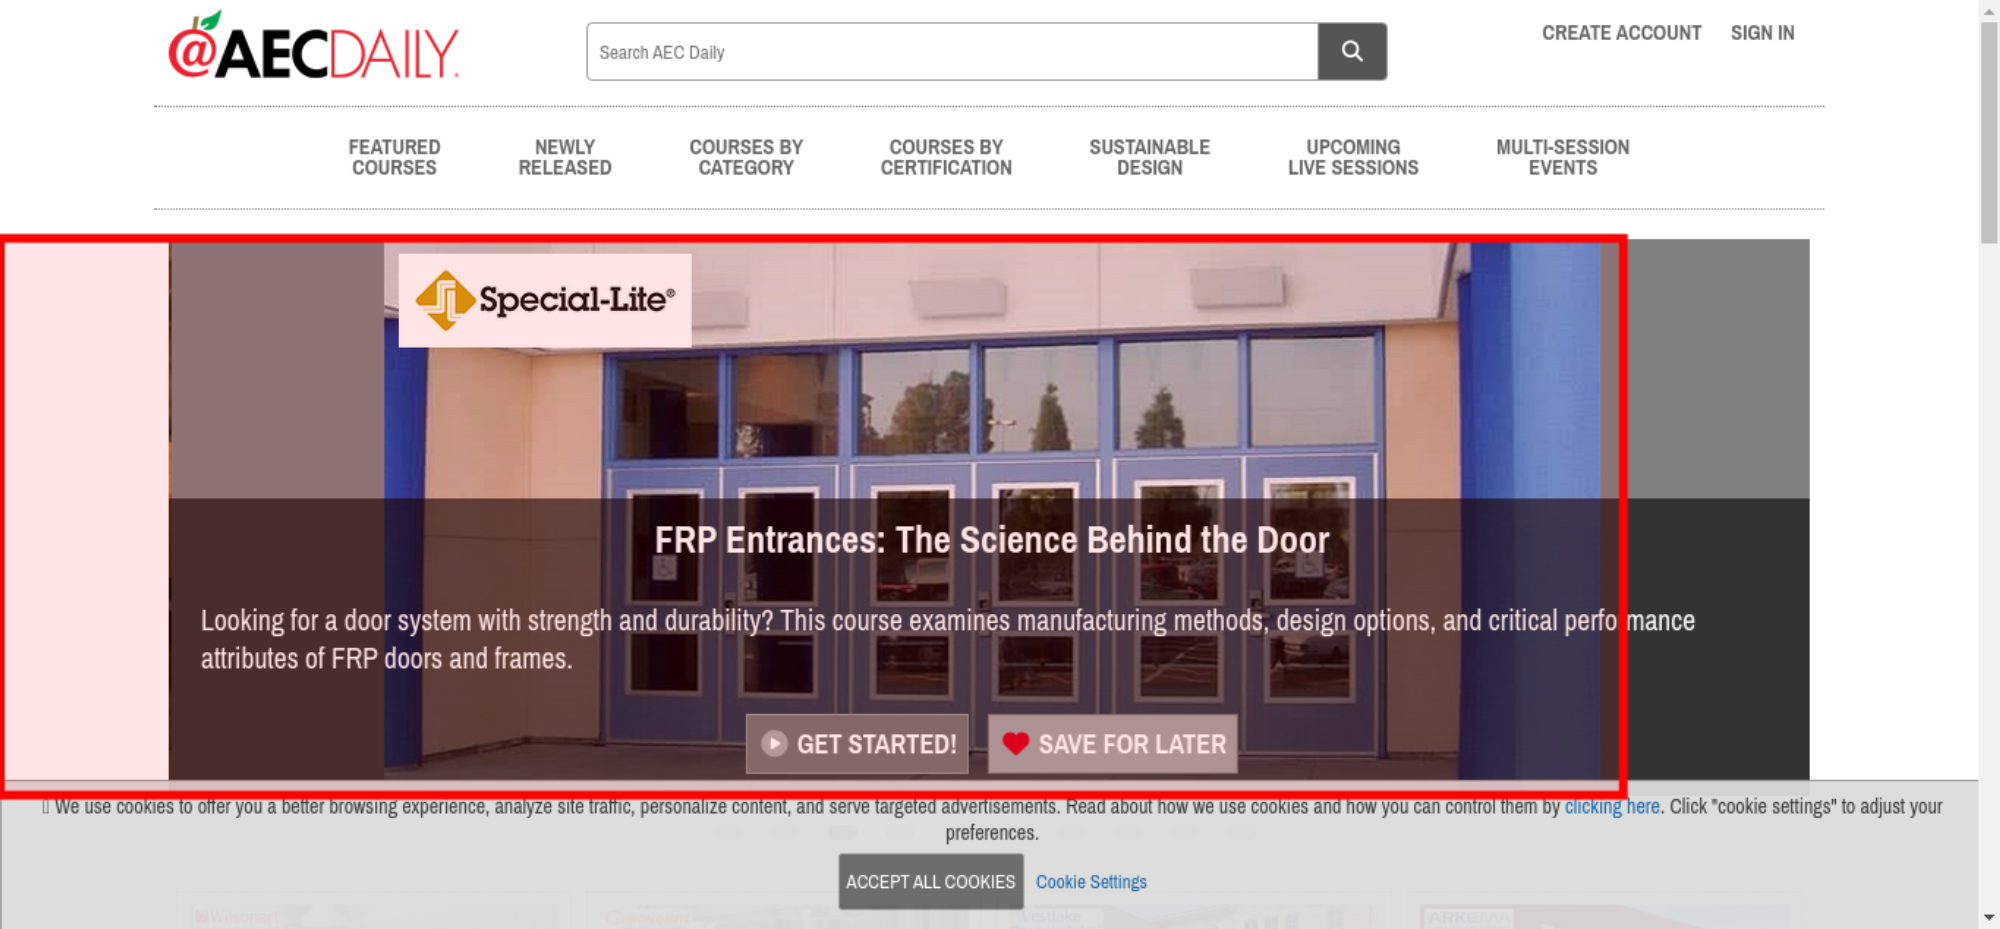The image size is (2000, 929).
Task: Navigate to Multi-Session Events
Action: click(1562, 158)
